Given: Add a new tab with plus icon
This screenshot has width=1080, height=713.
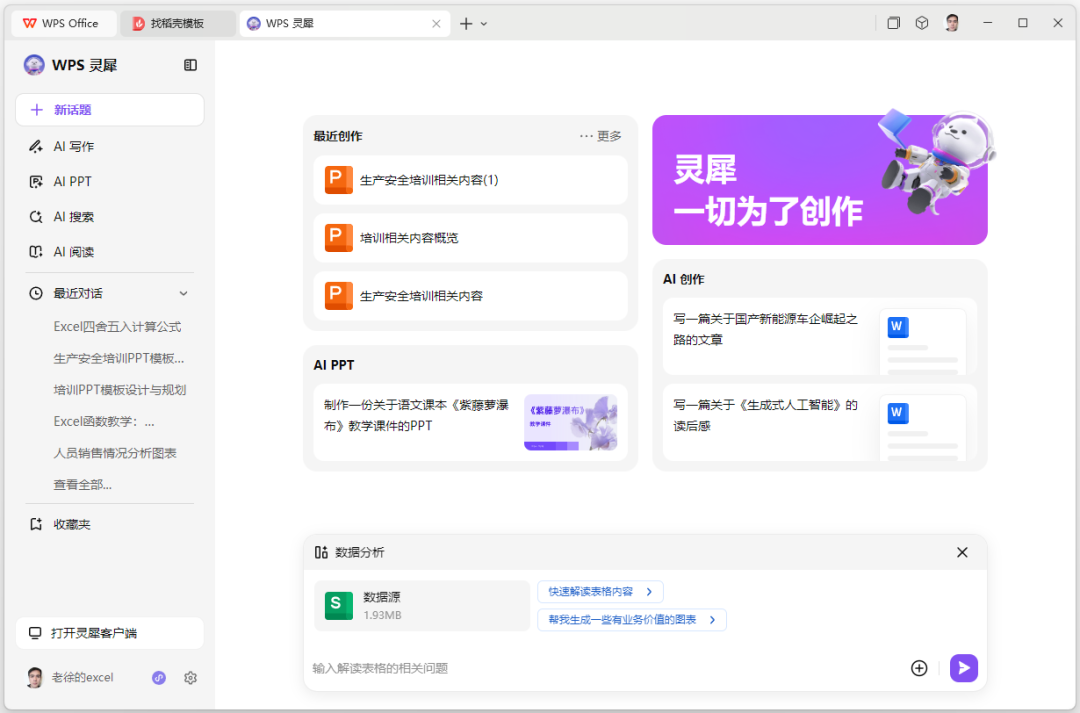Looking at the screenshot, I should click(466, 23).
